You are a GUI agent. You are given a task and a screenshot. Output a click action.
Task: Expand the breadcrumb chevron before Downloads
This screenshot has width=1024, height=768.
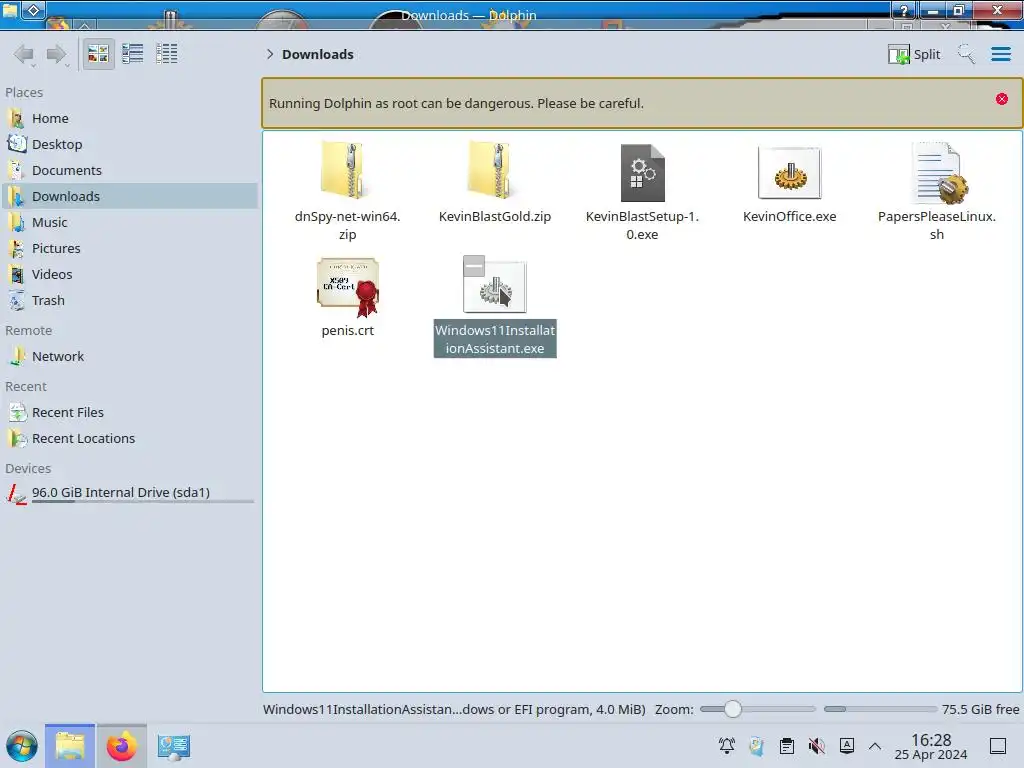[x=270, y=54]
